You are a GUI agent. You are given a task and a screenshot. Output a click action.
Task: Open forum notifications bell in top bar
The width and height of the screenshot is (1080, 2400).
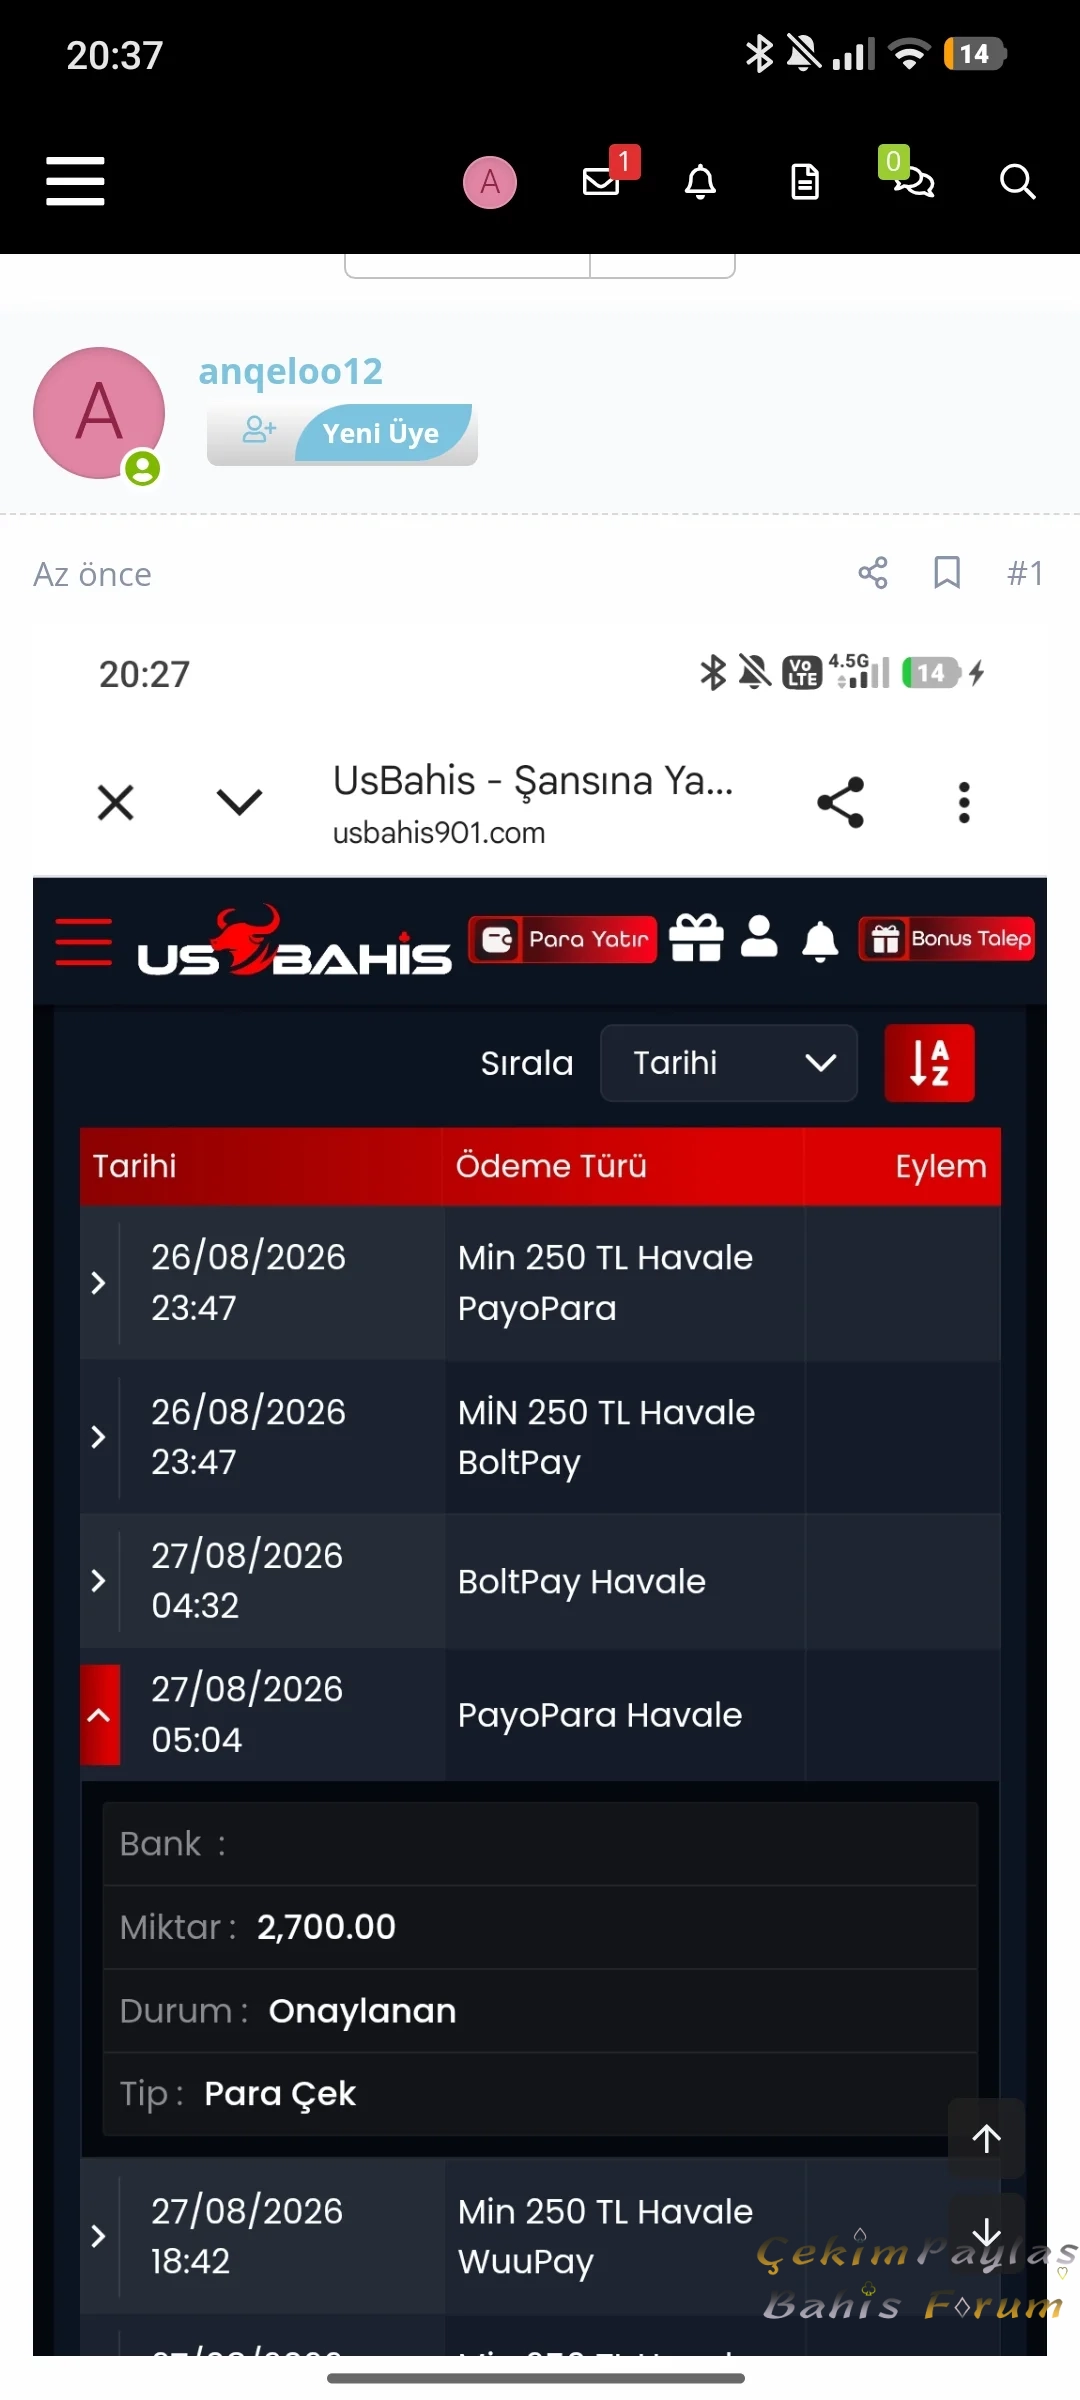coord(700,181)
